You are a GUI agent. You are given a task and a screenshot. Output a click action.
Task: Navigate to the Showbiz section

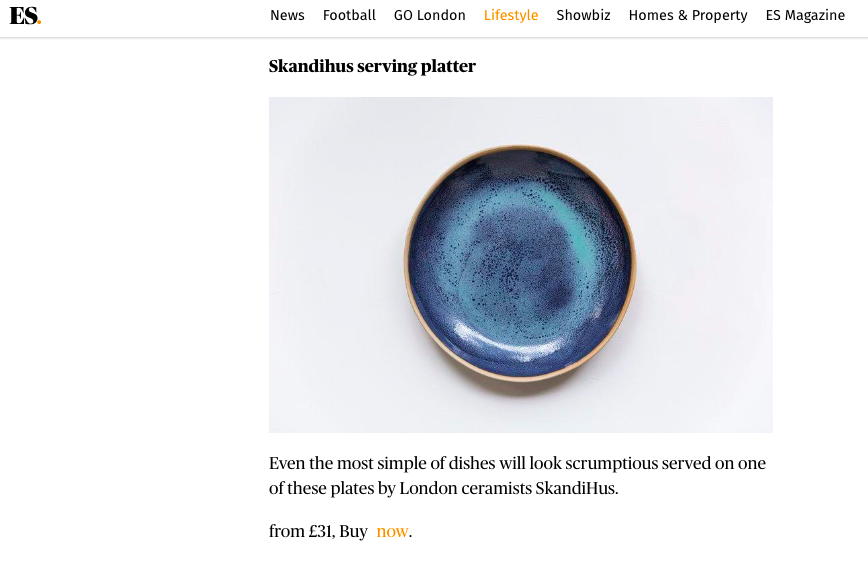point(583,16)
